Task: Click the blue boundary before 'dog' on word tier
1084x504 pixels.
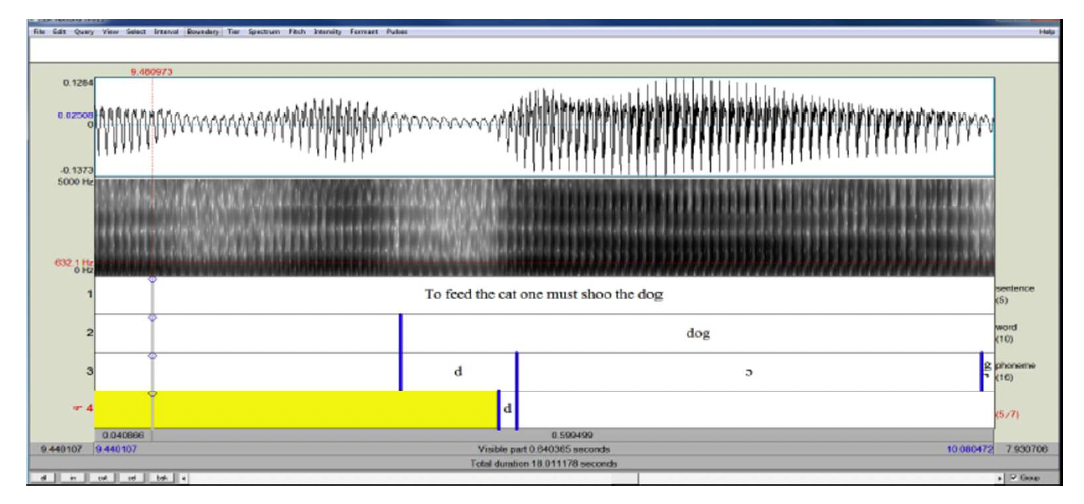Action: (401, 333)
